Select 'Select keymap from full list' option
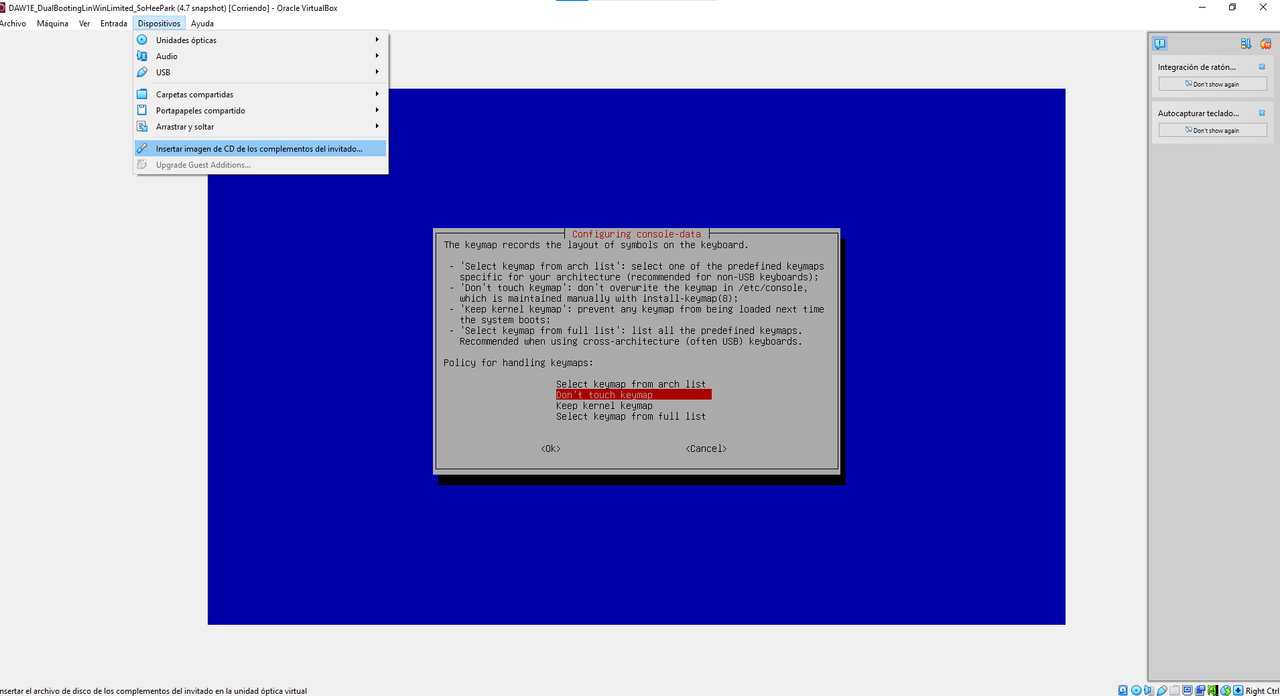The image size is (1280, 696). tap(631, 416)
